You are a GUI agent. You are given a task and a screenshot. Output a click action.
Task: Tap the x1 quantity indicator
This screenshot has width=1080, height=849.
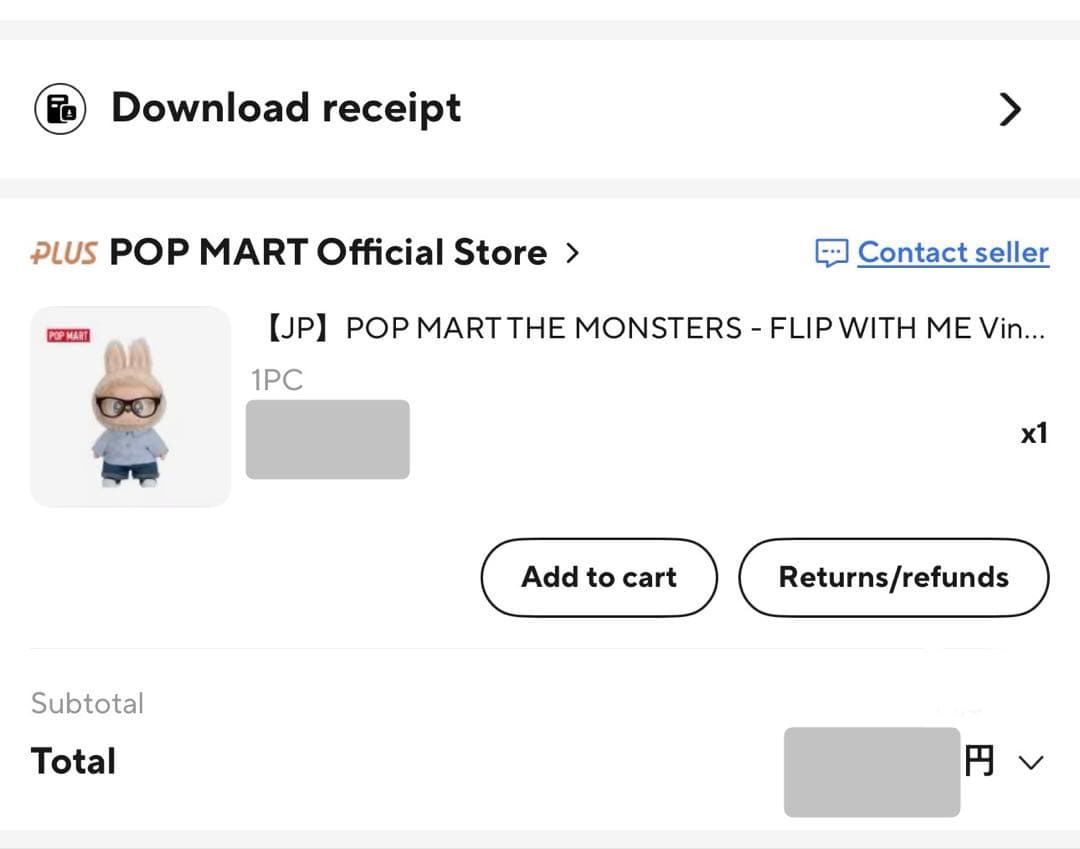coord(1033,433)
